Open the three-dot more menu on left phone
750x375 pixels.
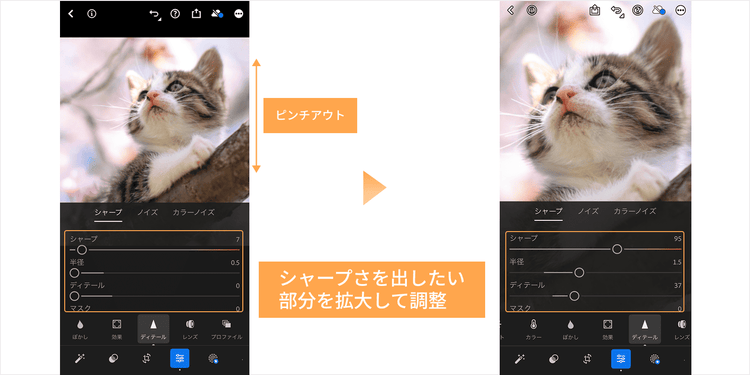pos(239,14)
